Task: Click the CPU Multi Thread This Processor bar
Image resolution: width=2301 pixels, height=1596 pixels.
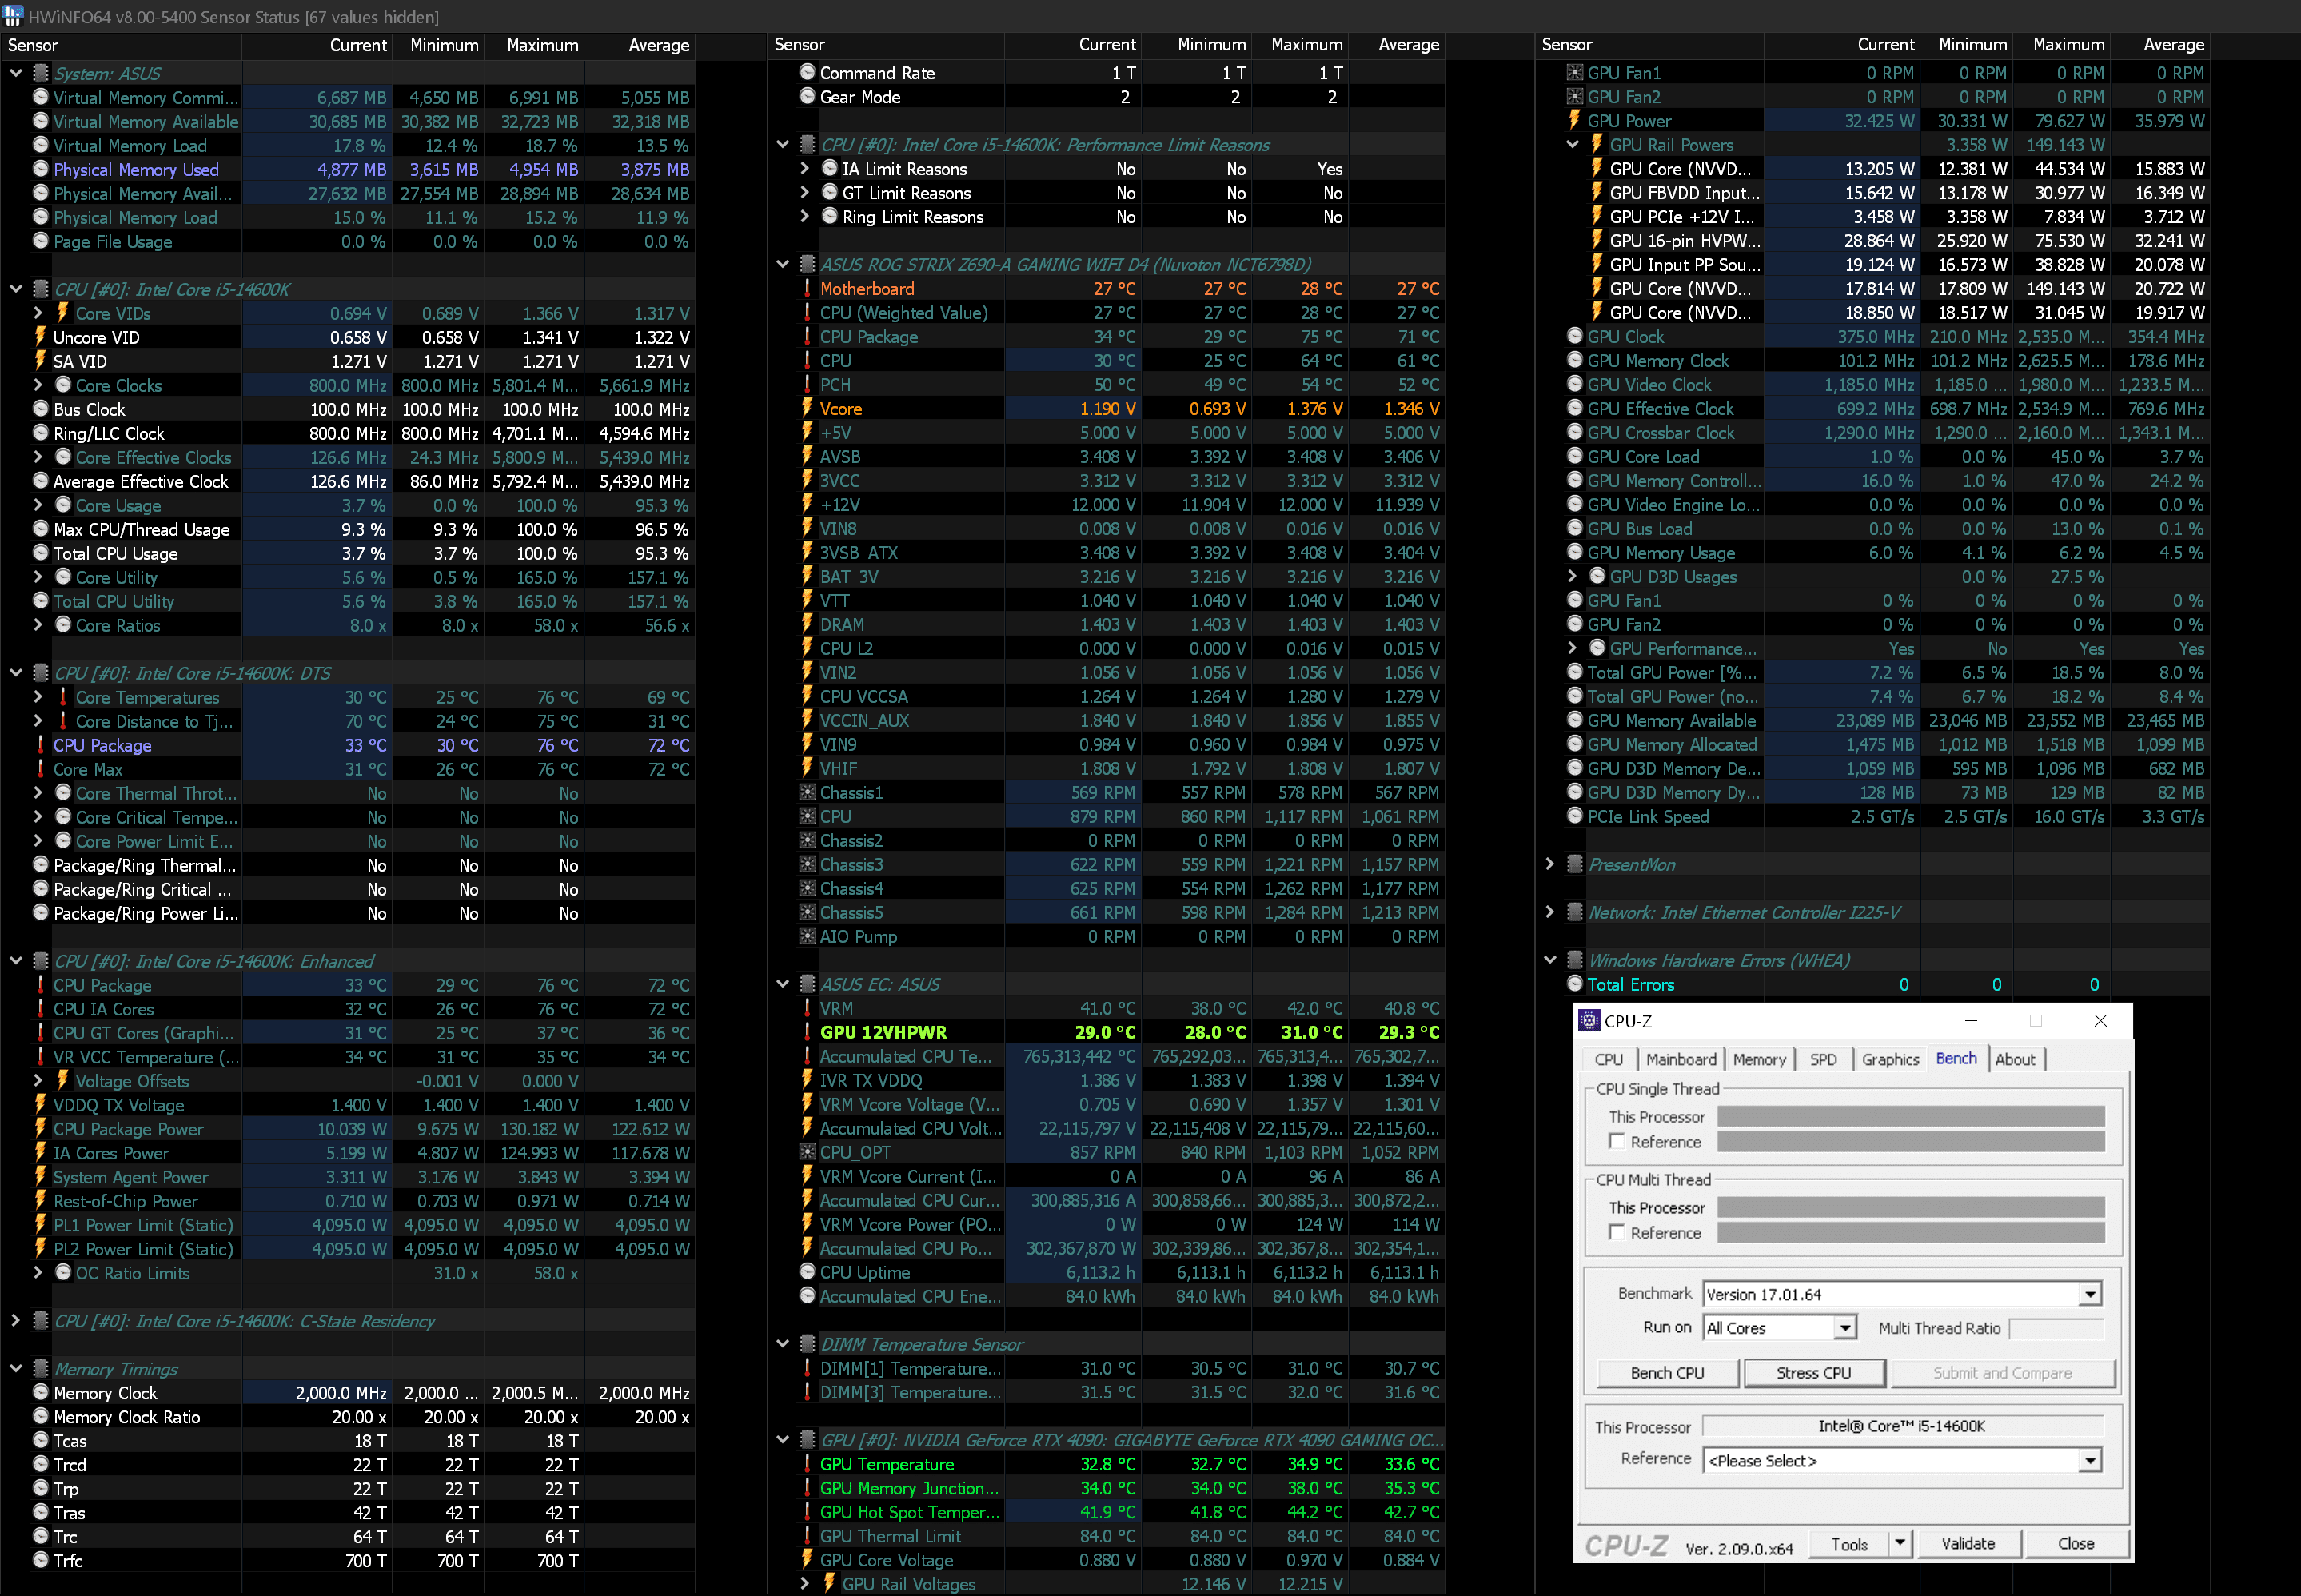Action: coord(1911,1208)
